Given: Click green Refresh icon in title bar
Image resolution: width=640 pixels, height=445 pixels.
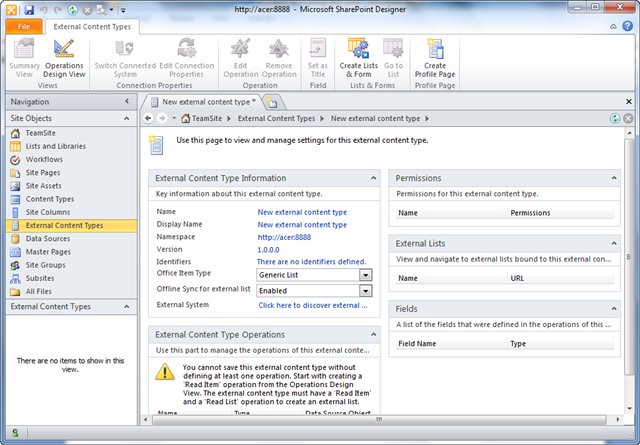Looking at the screenshot, I should click(73, 9).
